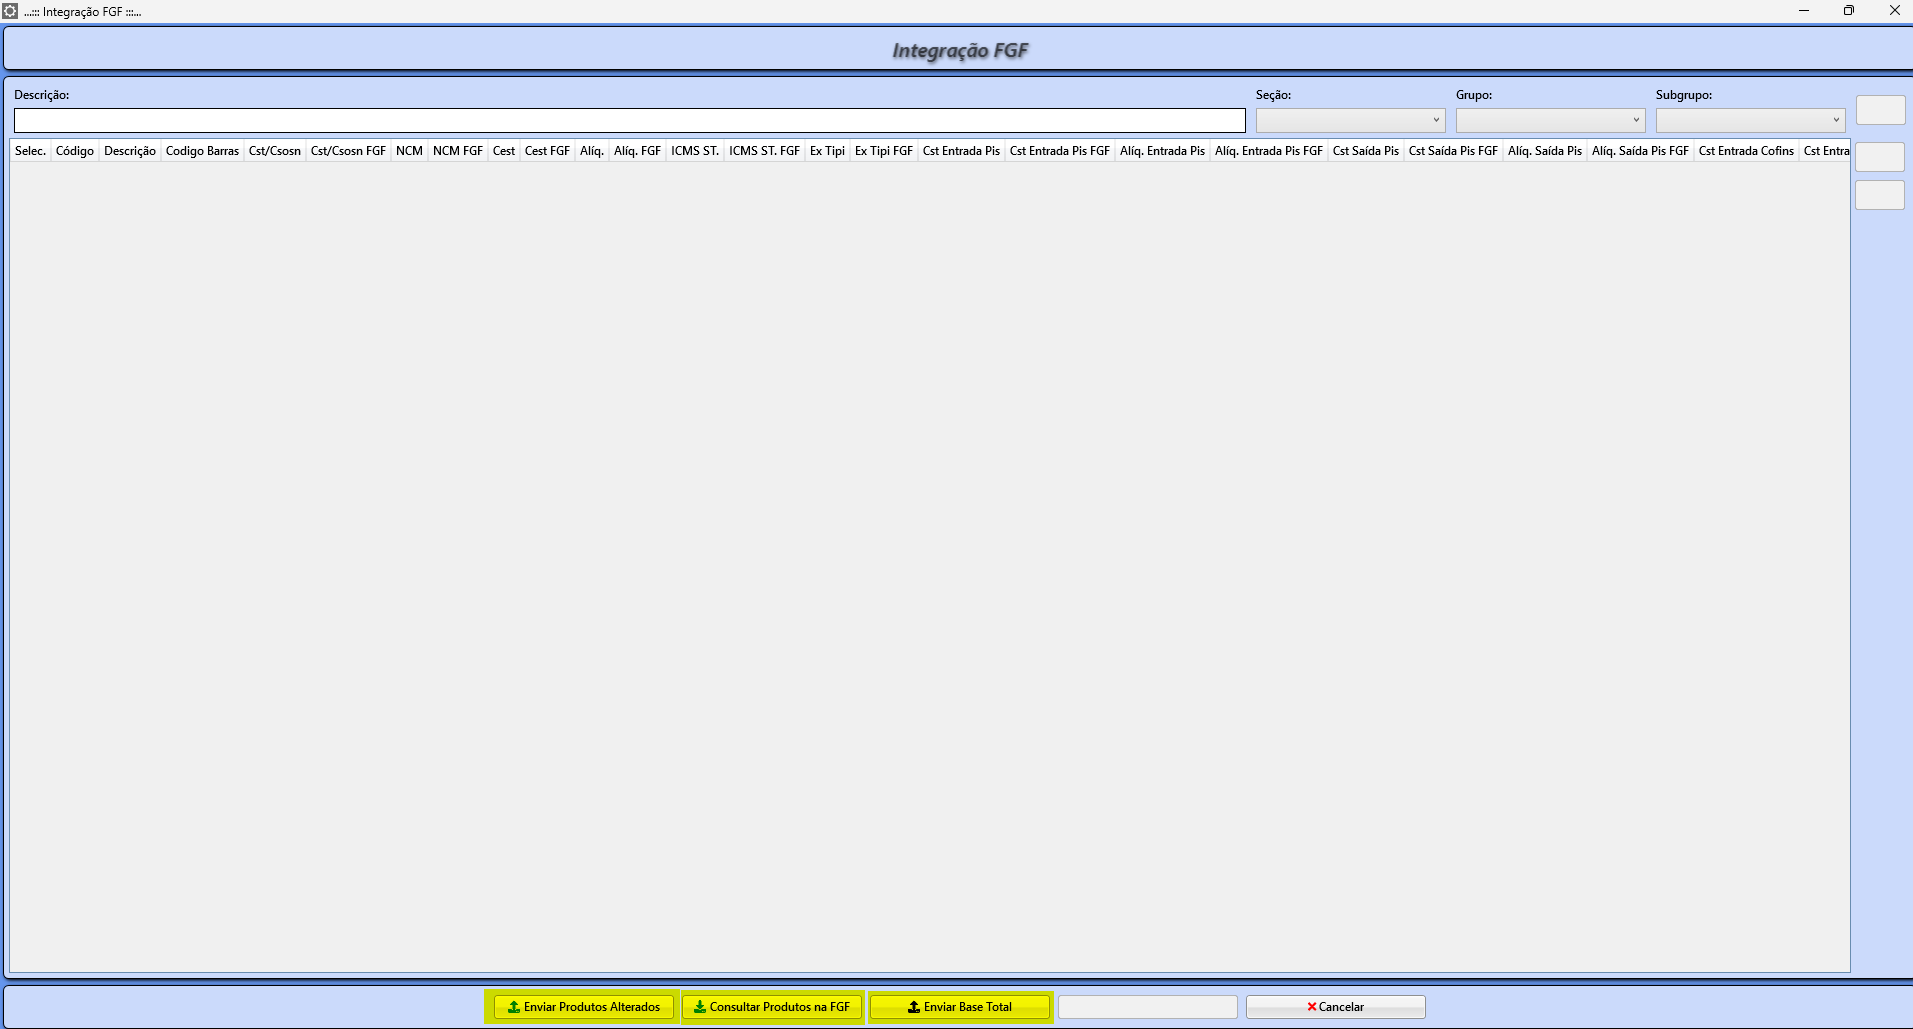Focus the Descrição search field
Image resolution: width=1913 pixels, height=1029 pixels.
629,120
